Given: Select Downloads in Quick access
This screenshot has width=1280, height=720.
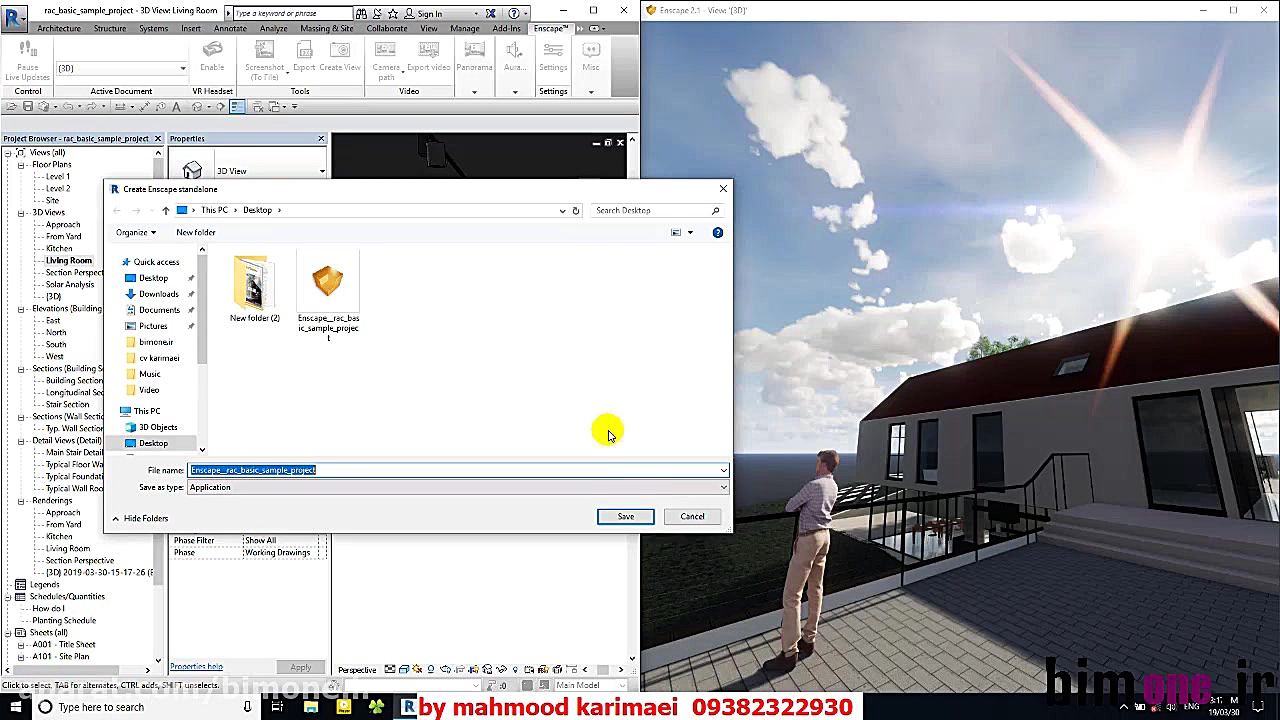Looking at the screenshot, I should click(159, 294).
